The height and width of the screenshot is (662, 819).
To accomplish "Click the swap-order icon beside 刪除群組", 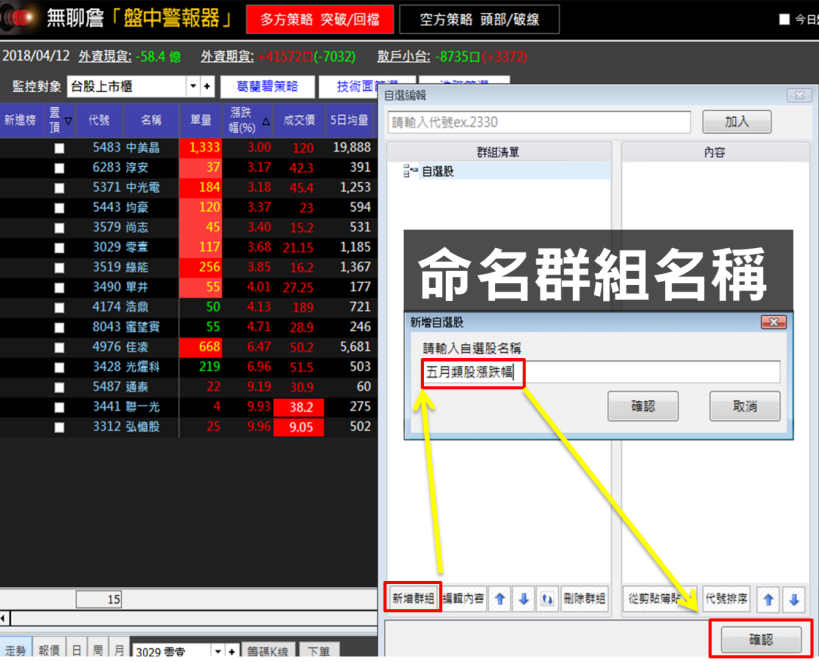I will tap(547, 599).
